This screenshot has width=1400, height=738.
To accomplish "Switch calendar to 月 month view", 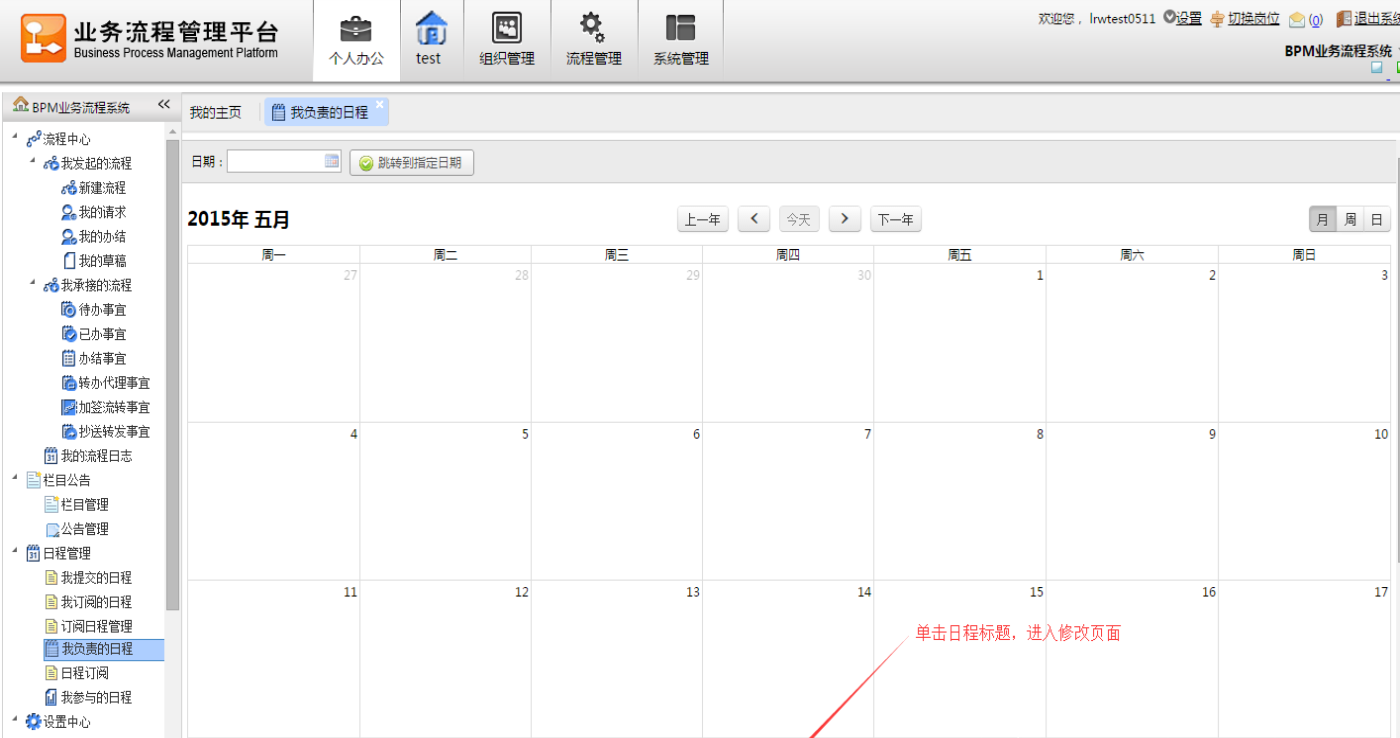I will pos(1323,219).
